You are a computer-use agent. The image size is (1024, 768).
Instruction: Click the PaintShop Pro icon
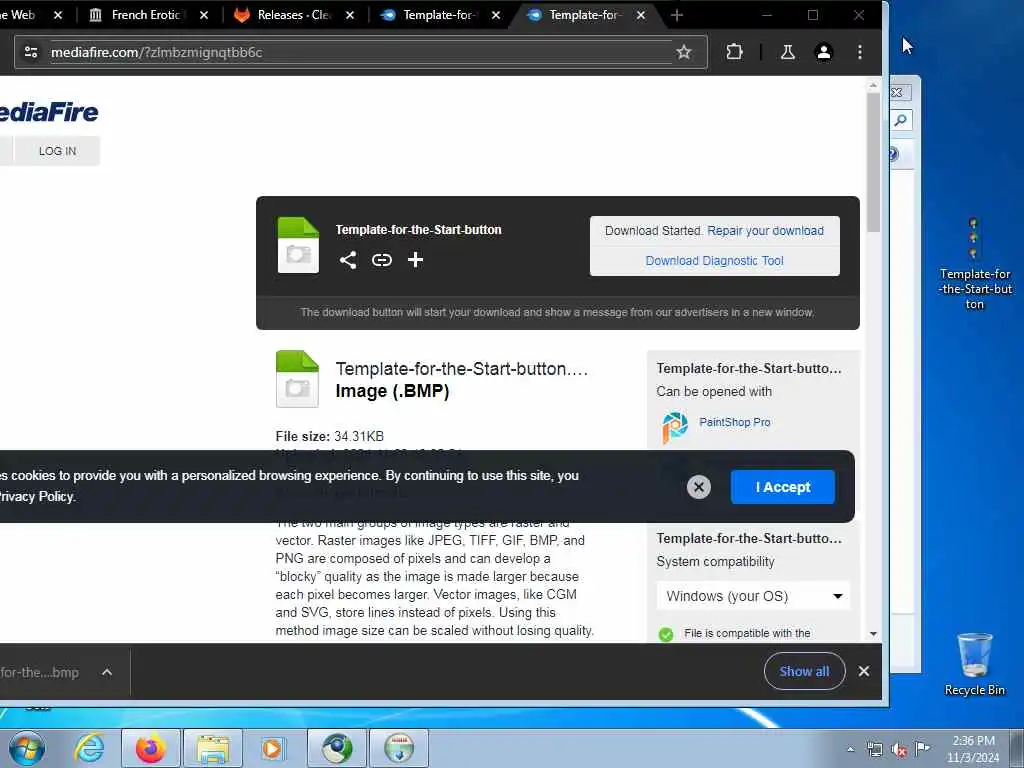pos(675,427)
